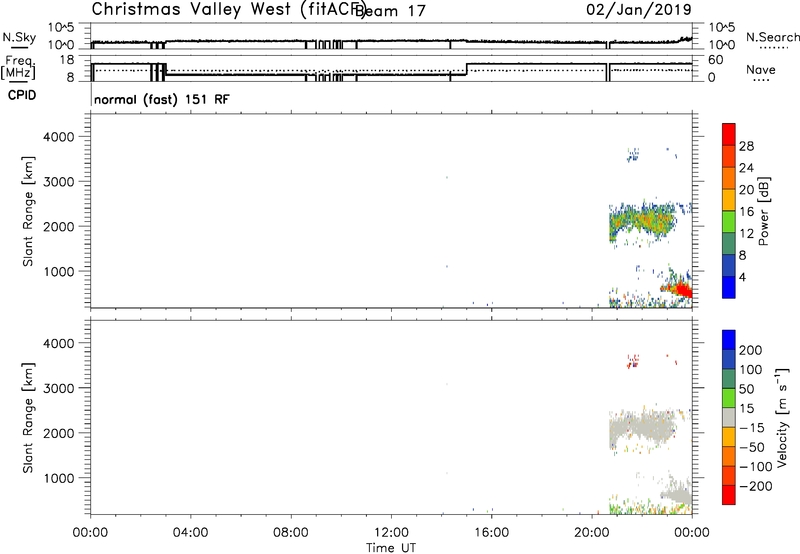The image size is (800, 554).
Task: Click the '28' tick on Power colorbar
Action: 746,146
